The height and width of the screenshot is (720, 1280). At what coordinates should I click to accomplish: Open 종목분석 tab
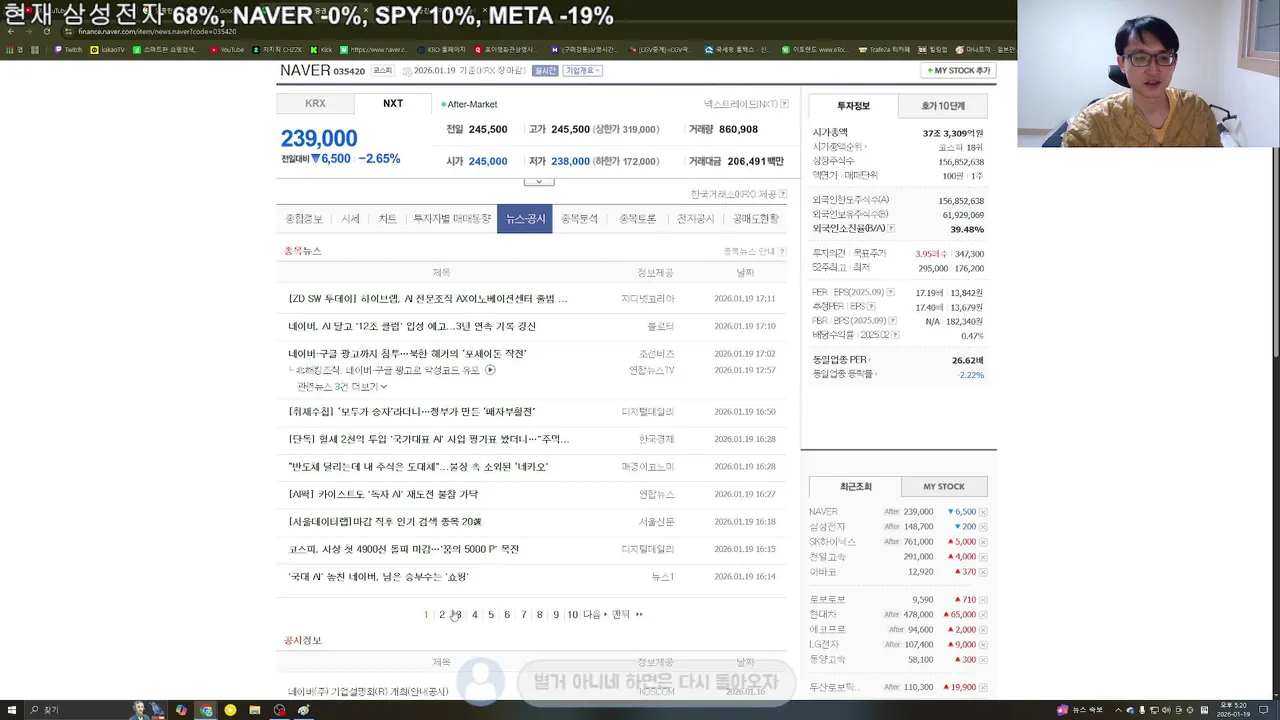pos(579,219)
